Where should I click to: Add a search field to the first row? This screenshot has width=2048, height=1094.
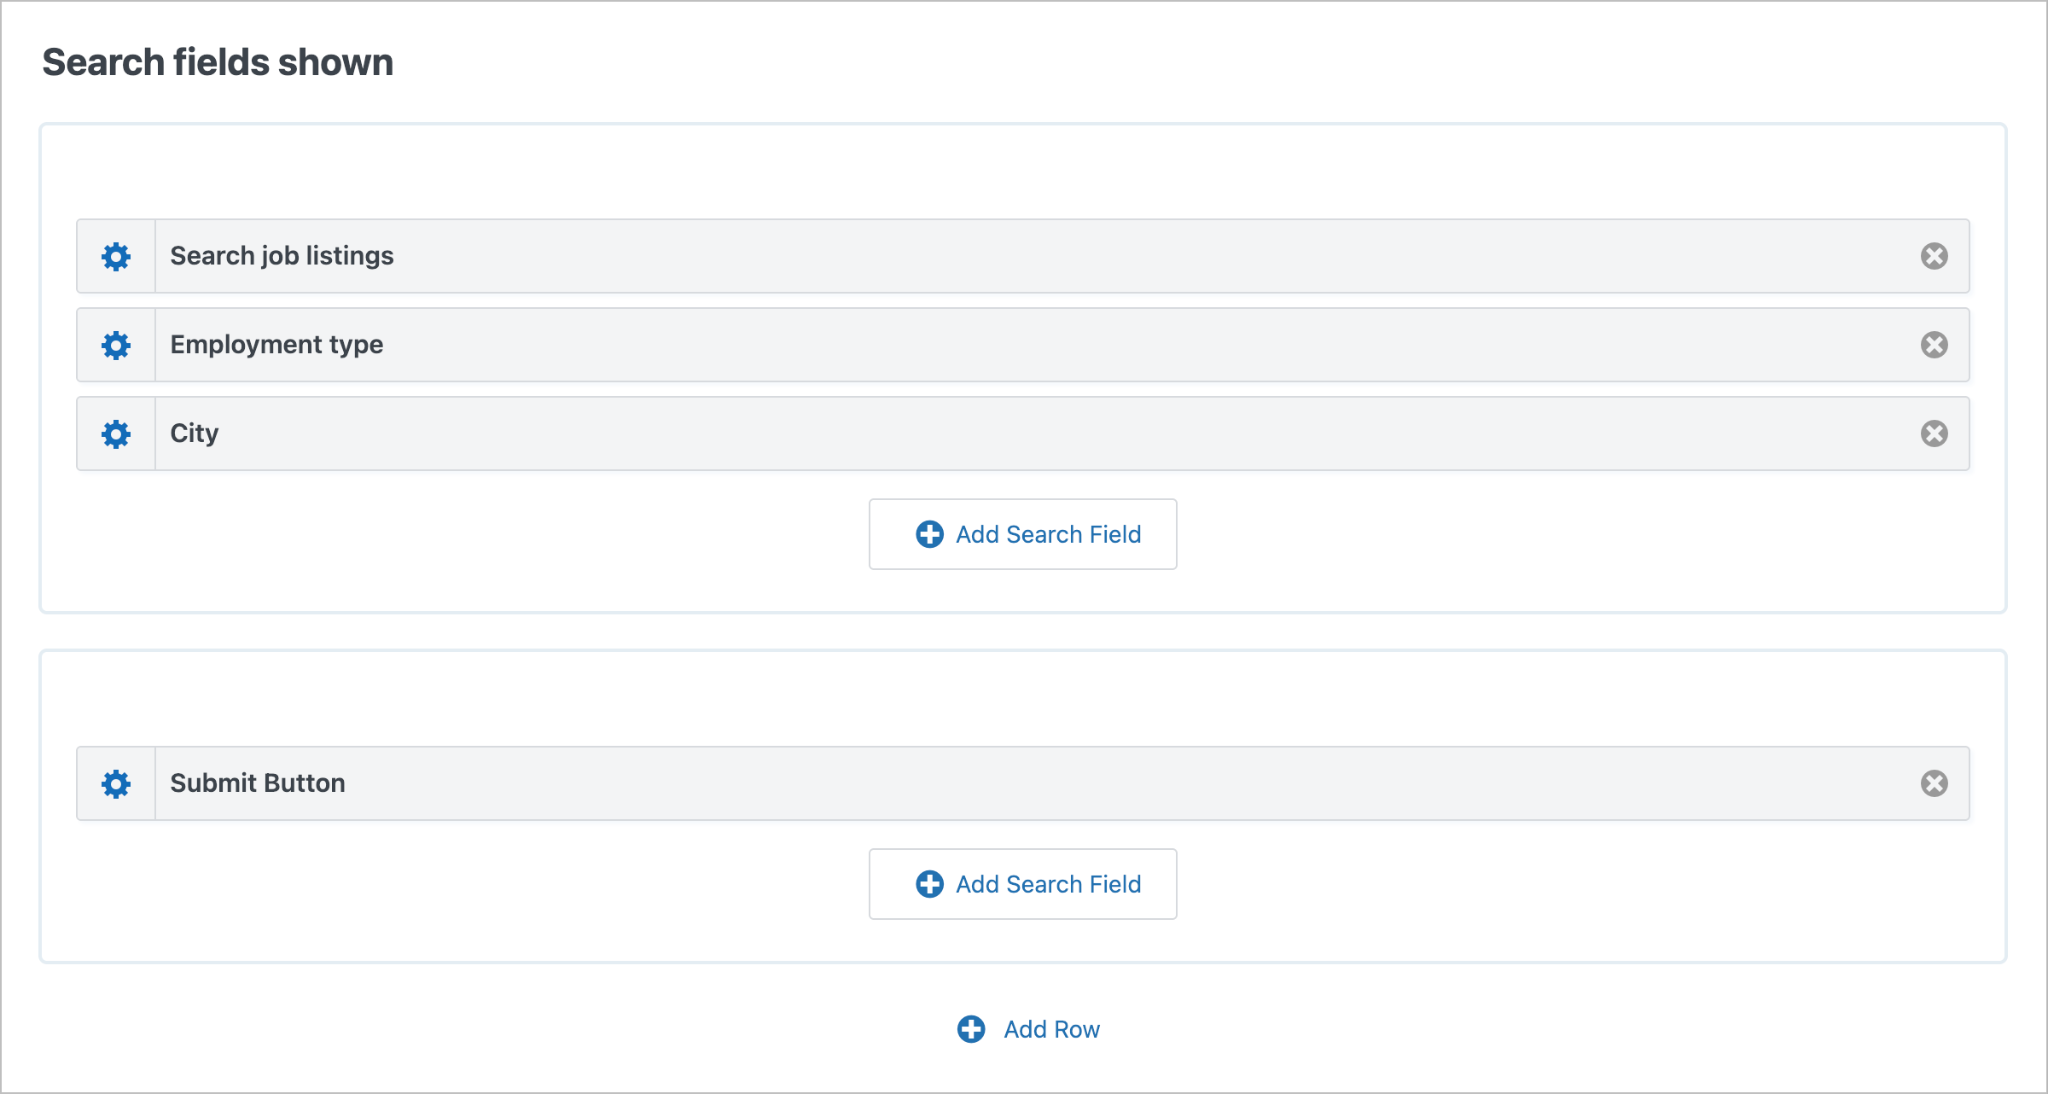pos(1022,534)
